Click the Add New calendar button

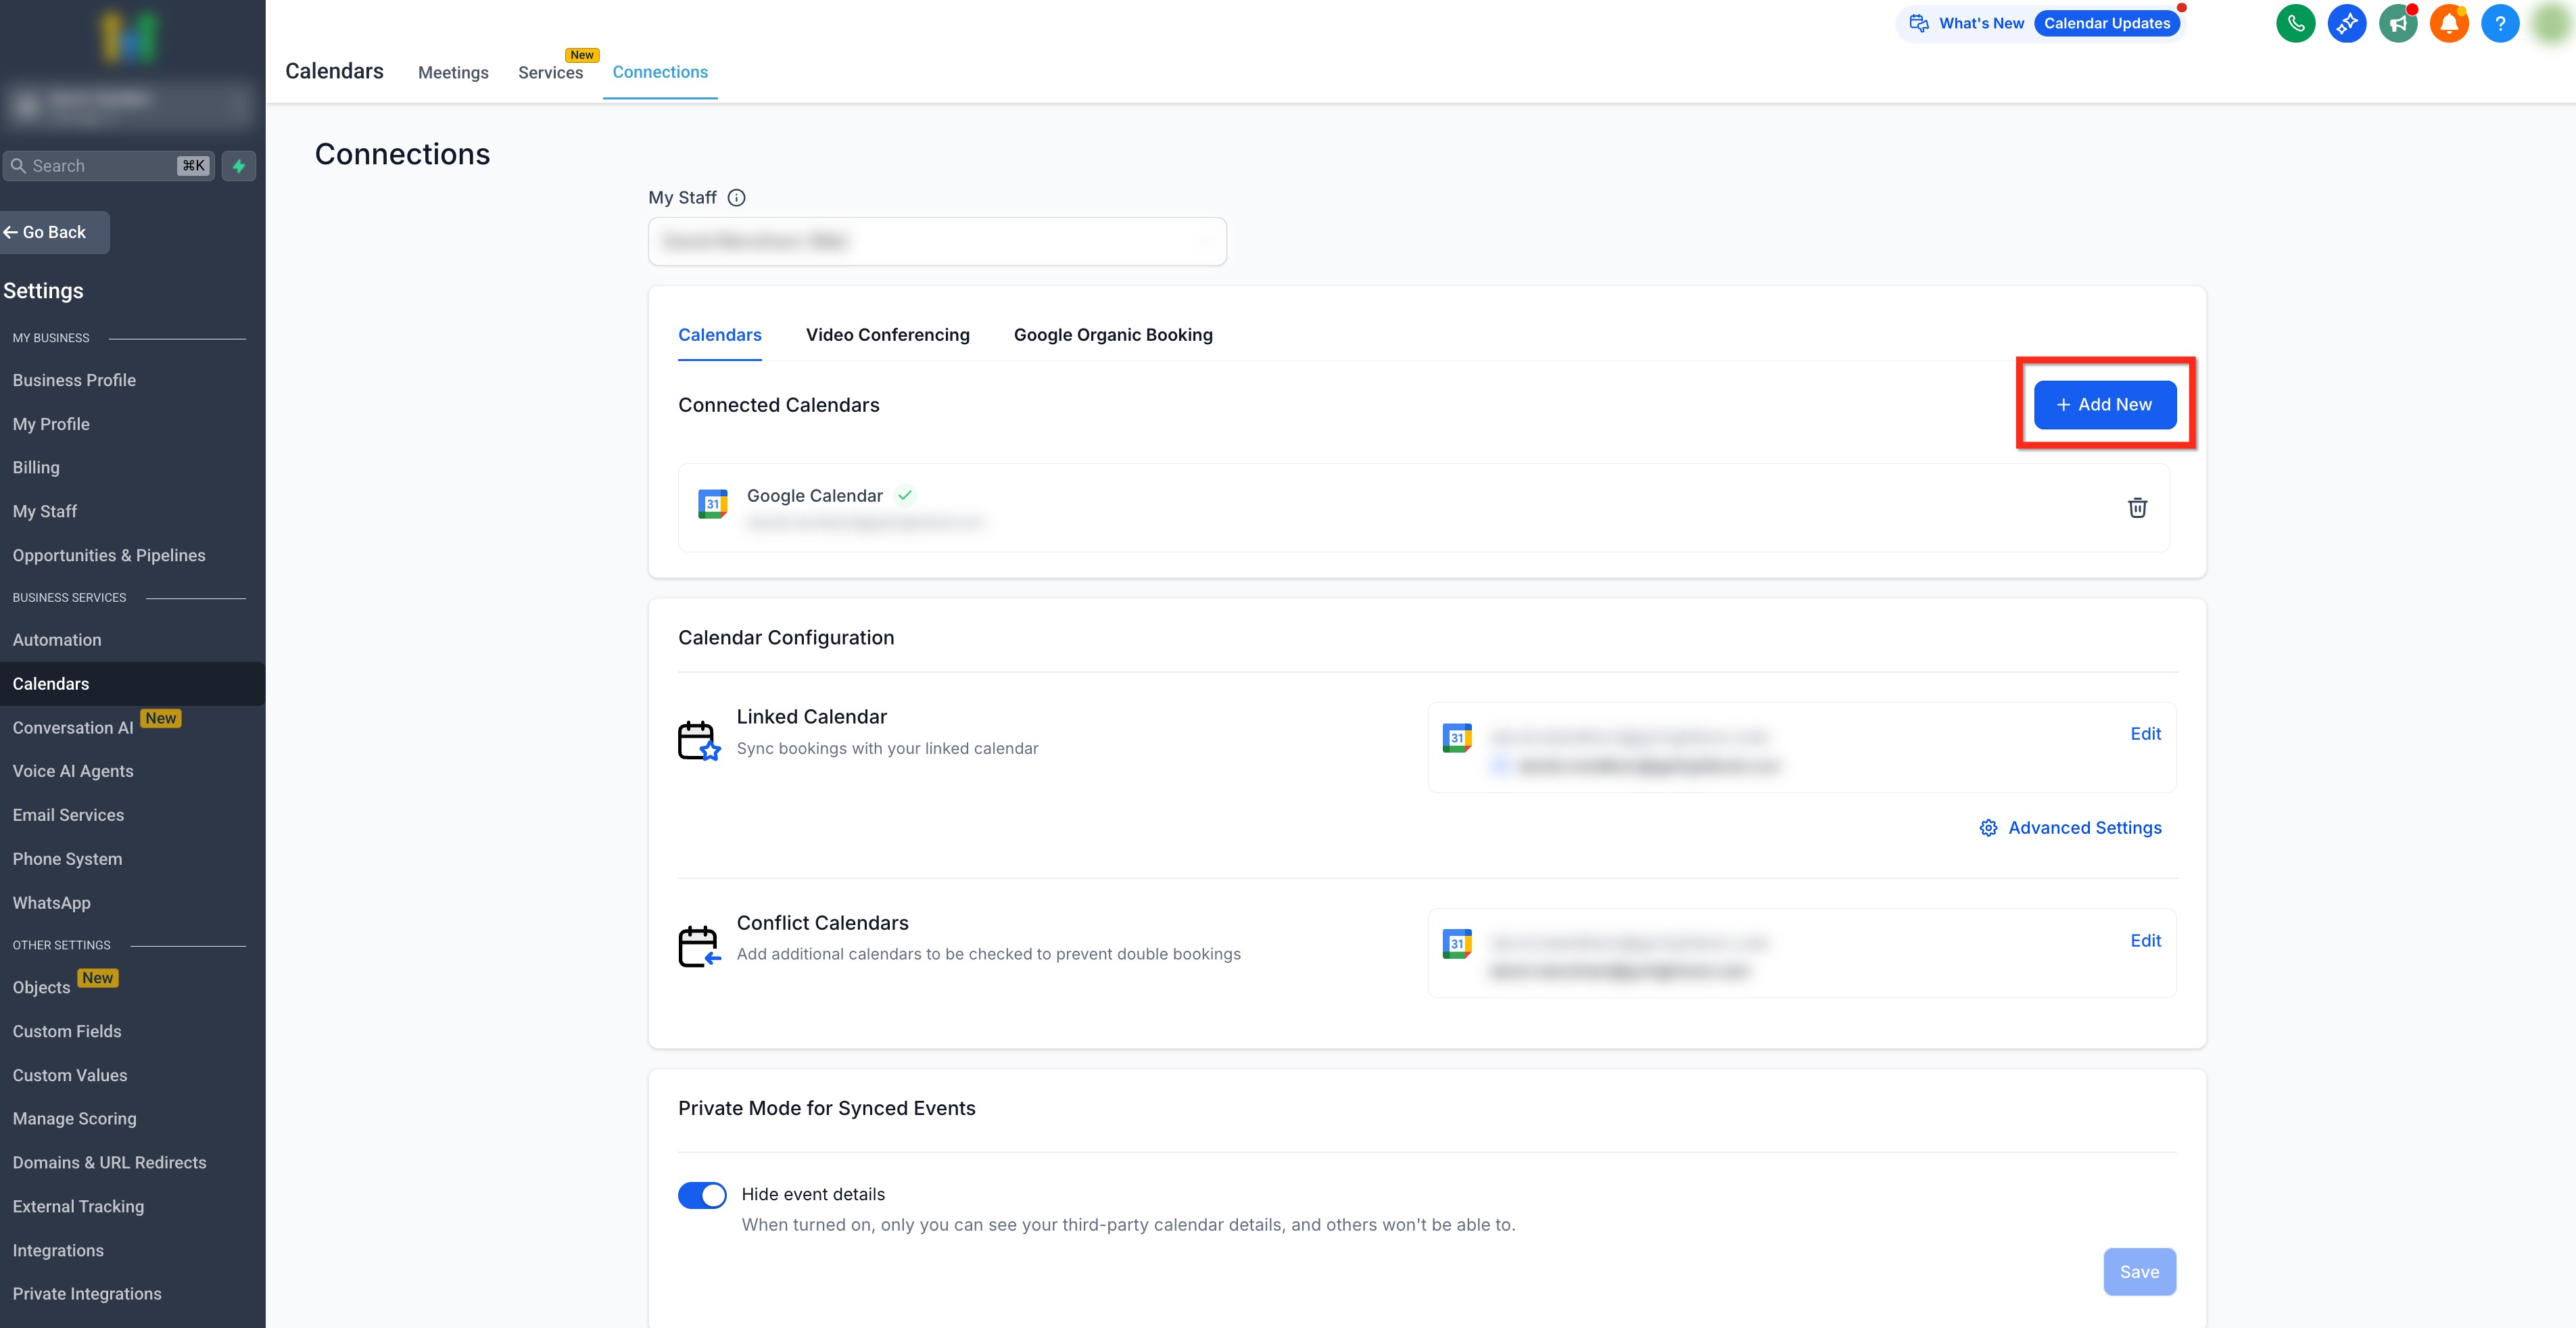point(2104,405)
